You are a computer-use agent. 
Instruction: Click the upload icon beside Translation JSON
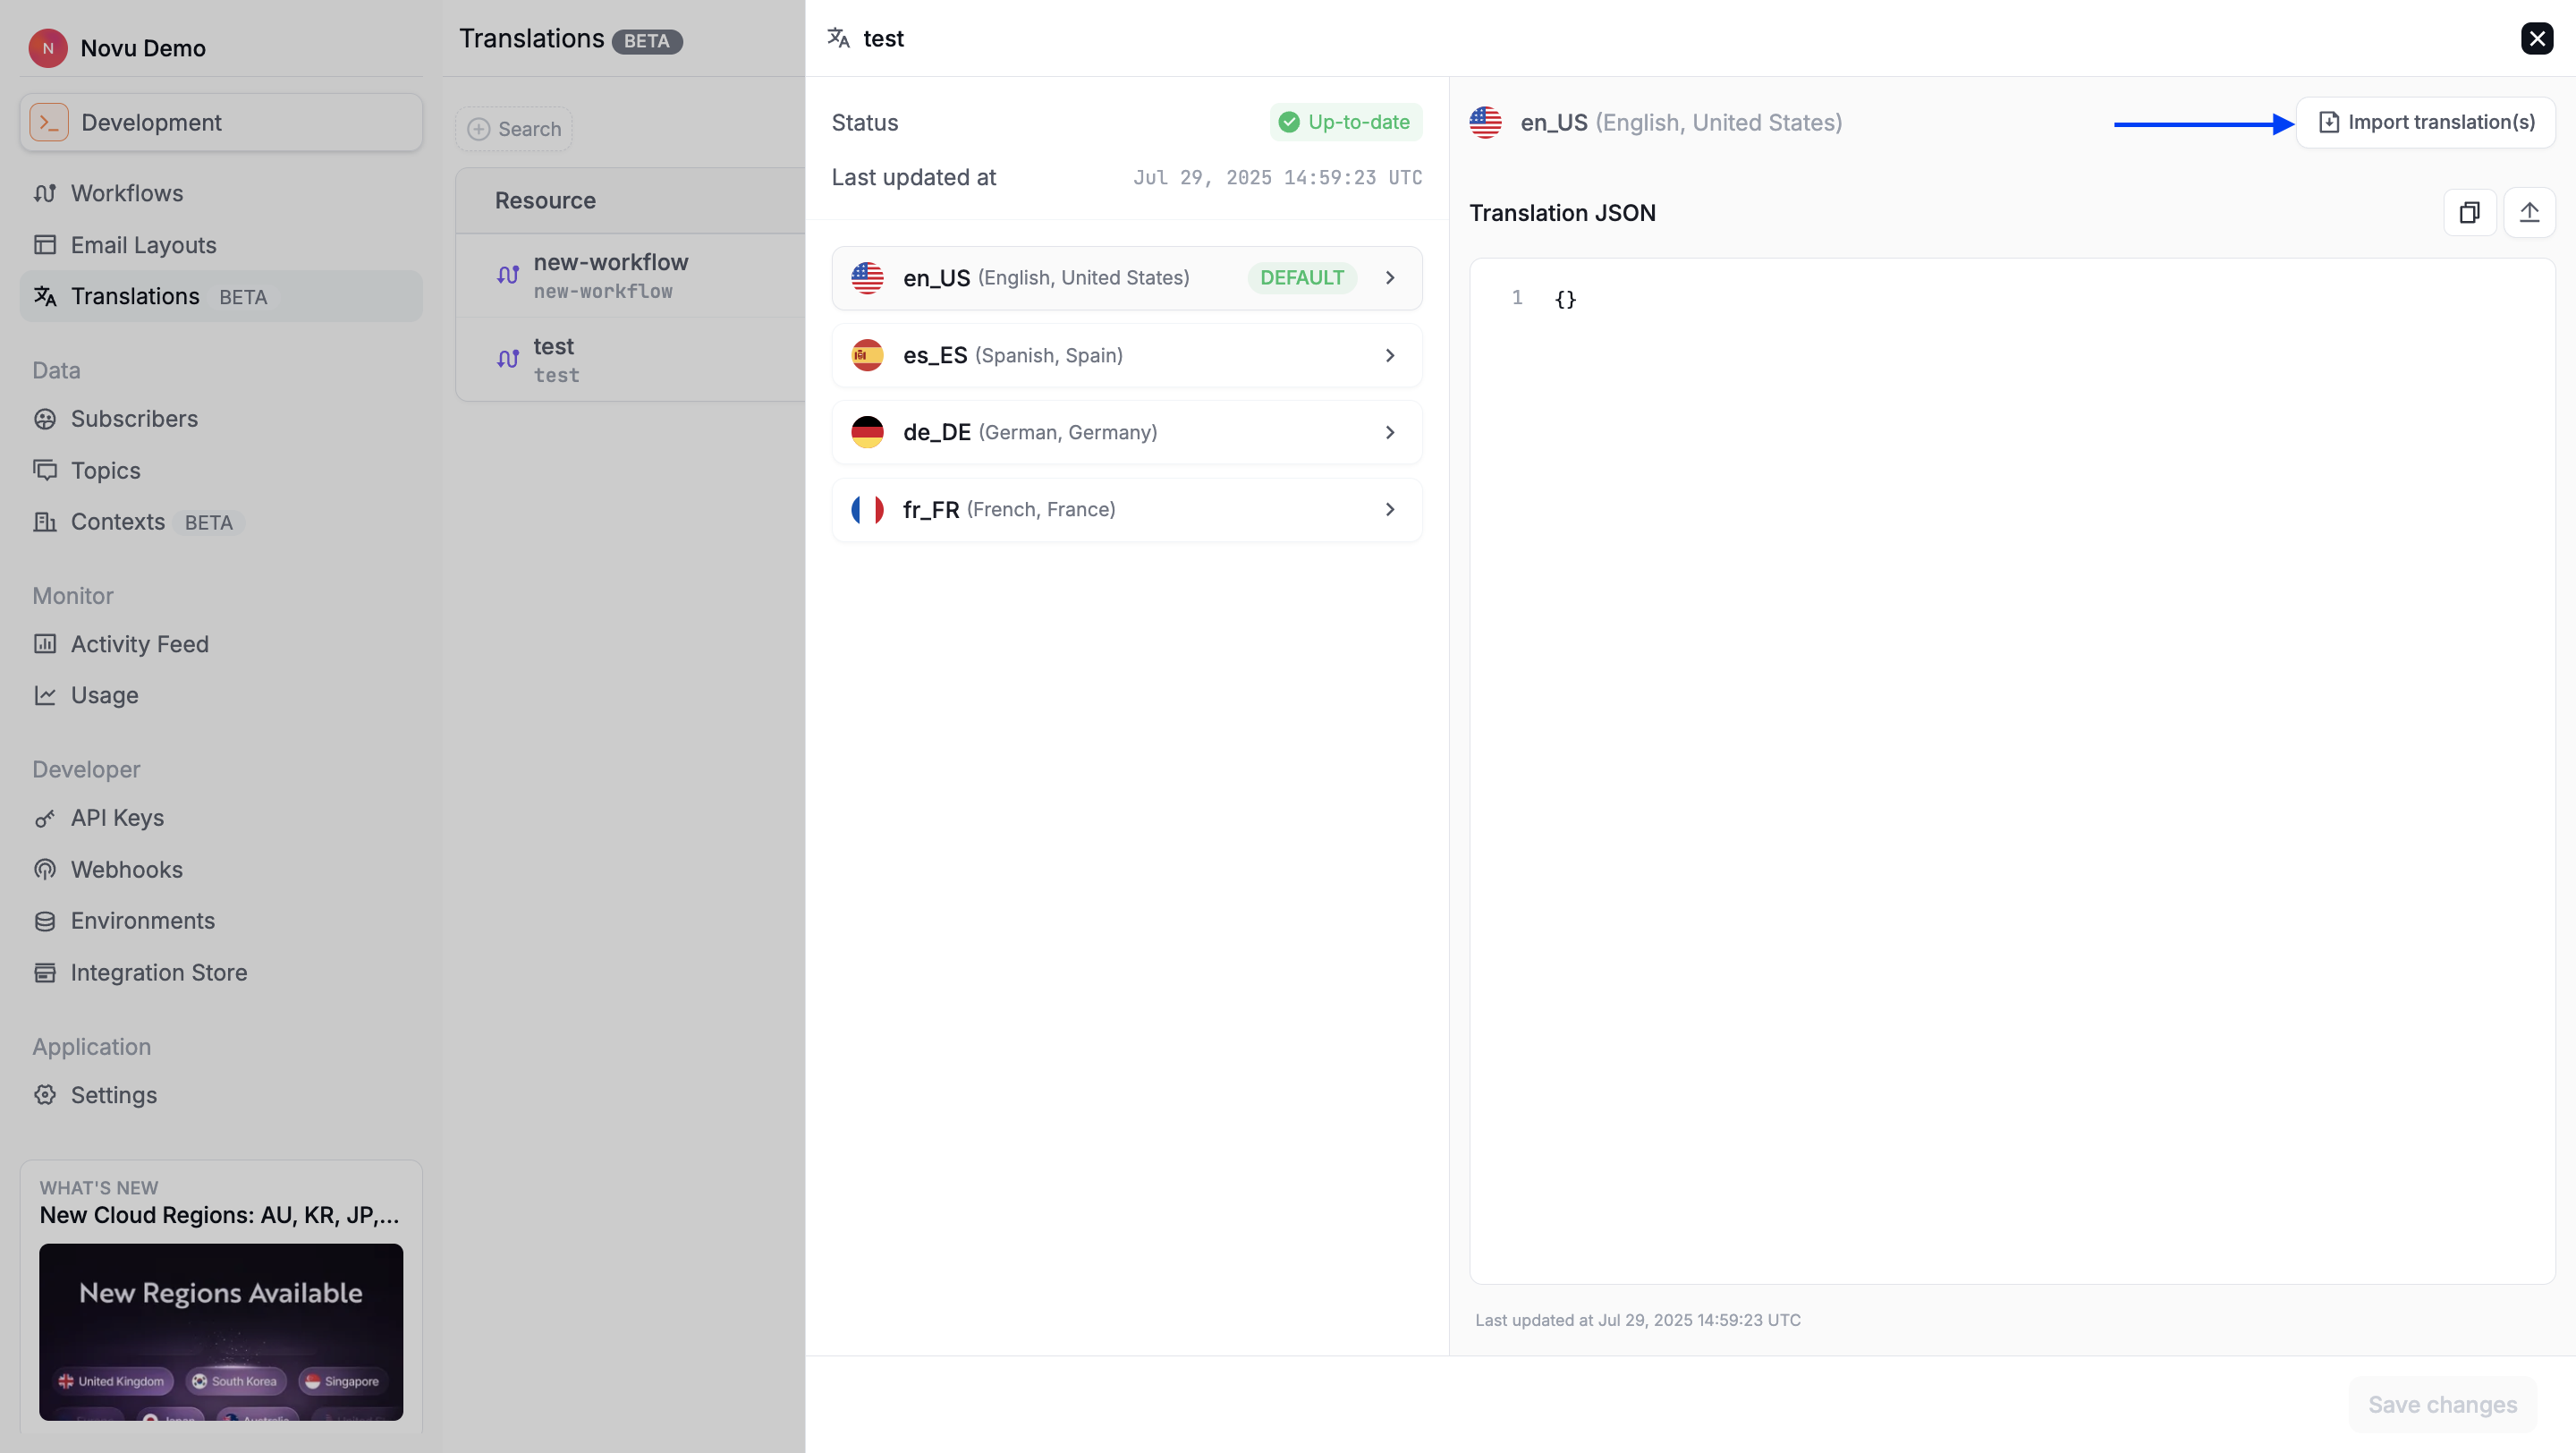pos(2529,212)
